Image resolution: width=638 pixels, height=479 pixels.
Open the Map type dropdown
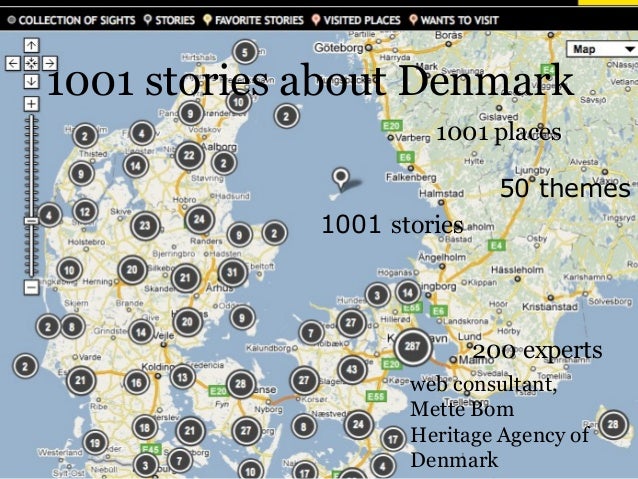pyautogui.click(x=601, y=49)
